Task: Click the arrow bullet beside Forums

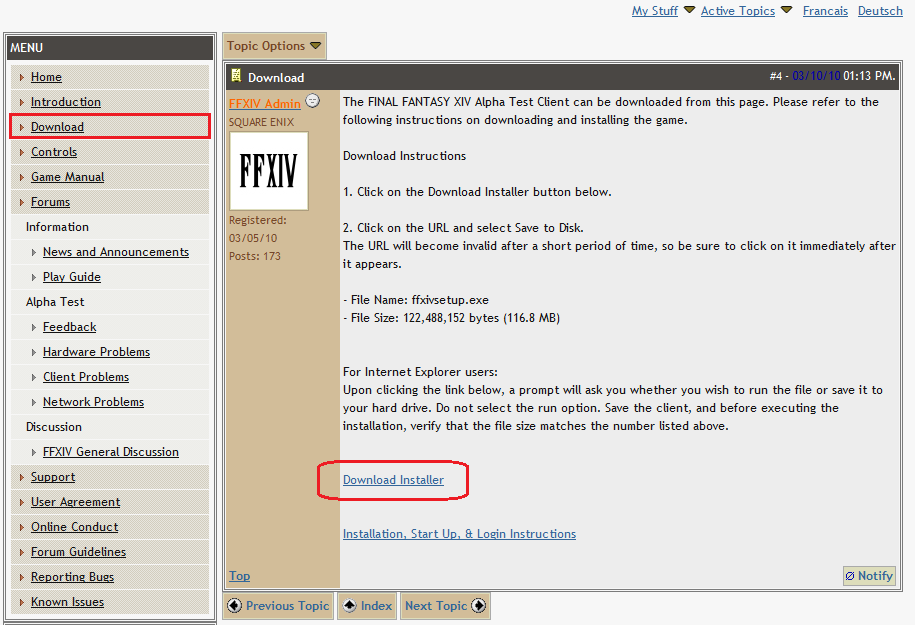Action: point(22,202)
